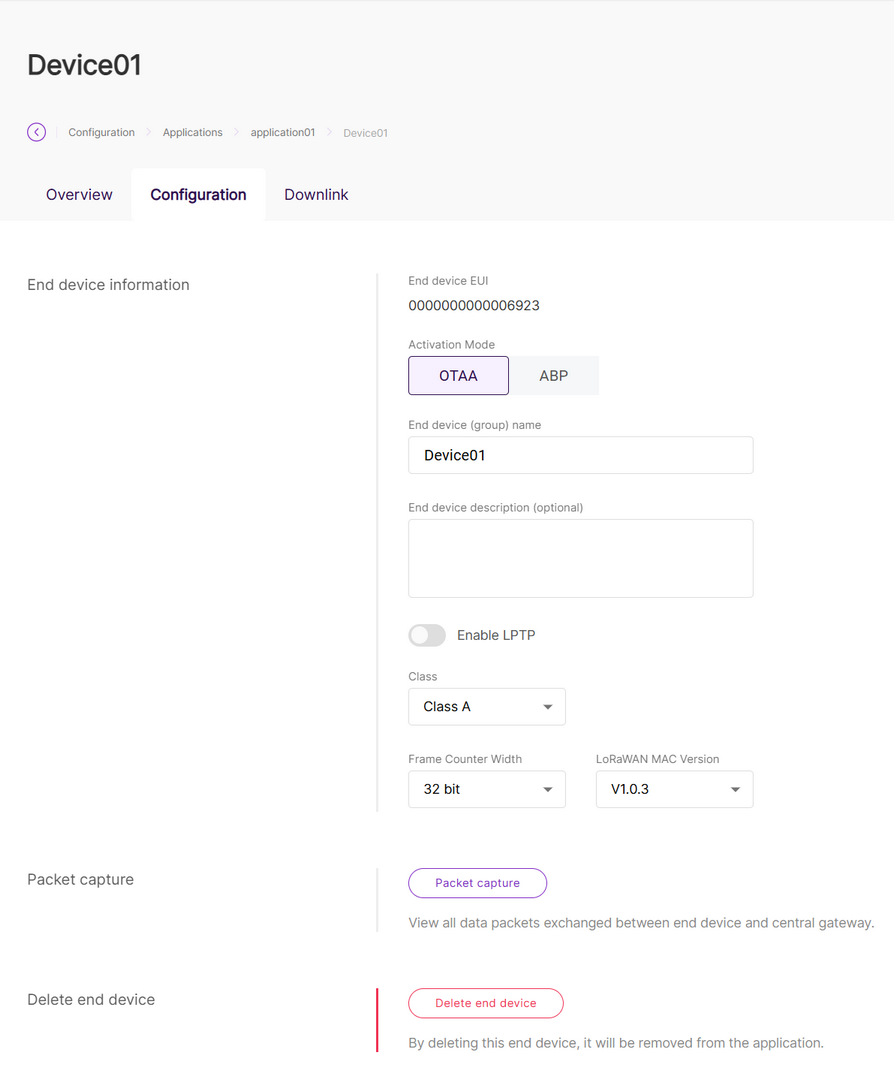The image size is (894, 1080).
Task: Click the End device information section label
Action: (x=108, y=285)
